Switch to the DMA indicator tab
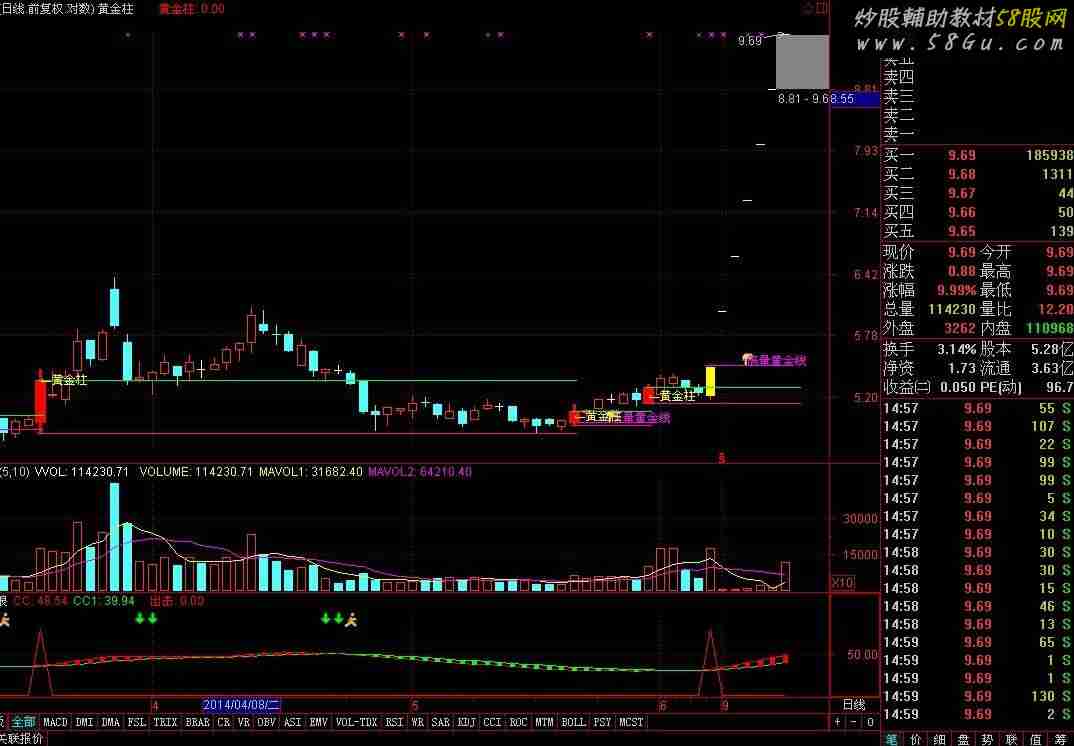This screenshot has height=746, width=1074. click(x=111, y=722)
